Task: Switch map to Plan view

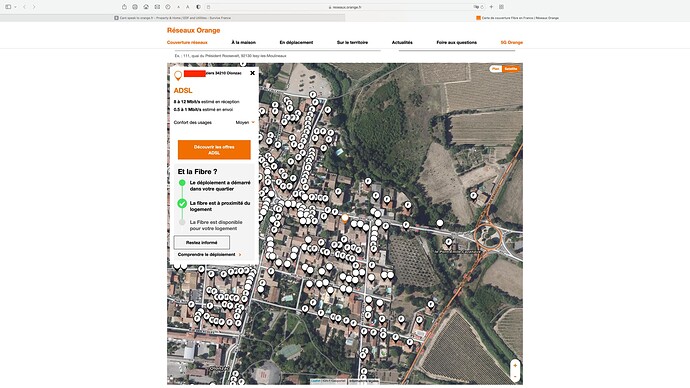Action: click(495, 69)
